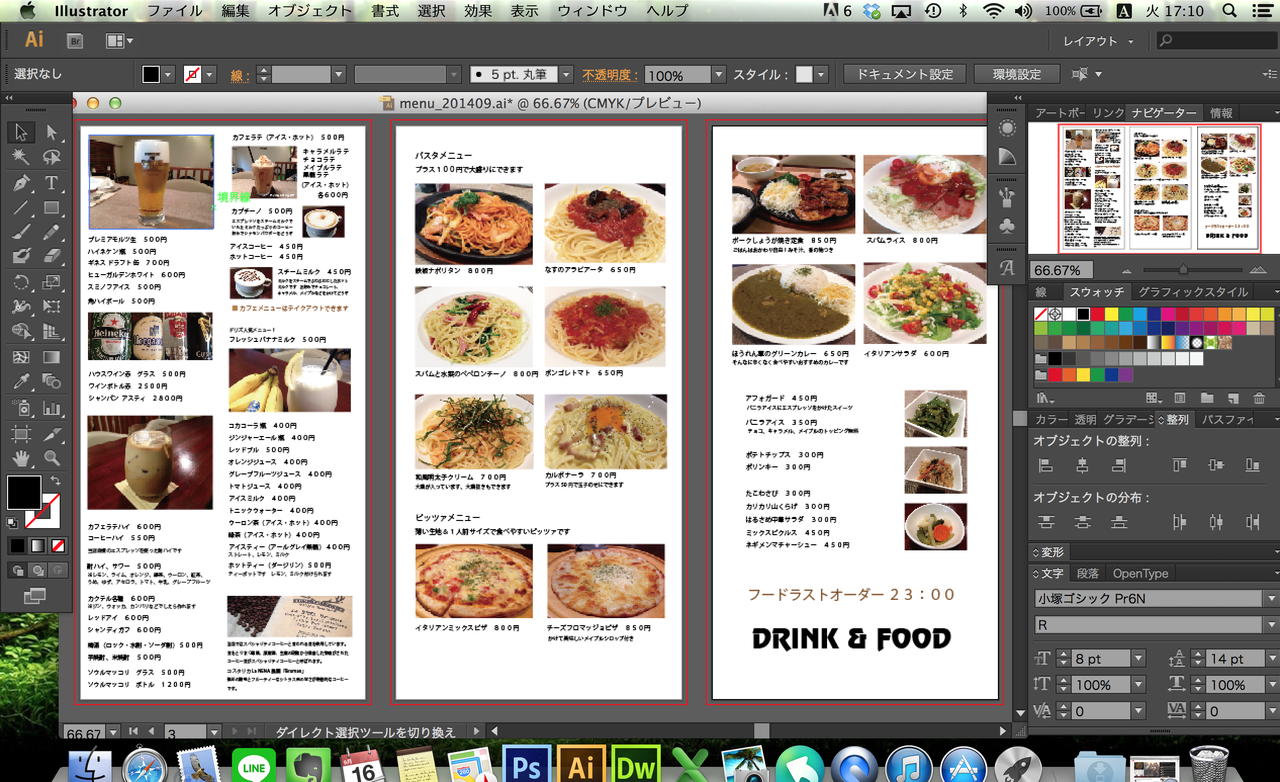
Task: Open the ファイル menu
Action: (x=175, y=11)
